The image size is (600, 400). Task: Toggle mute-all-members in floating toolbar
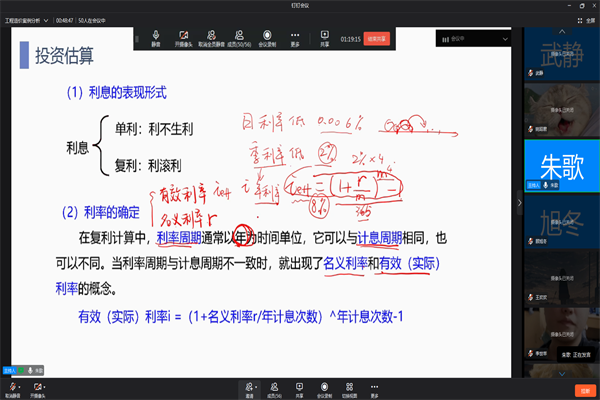point(211,39)
